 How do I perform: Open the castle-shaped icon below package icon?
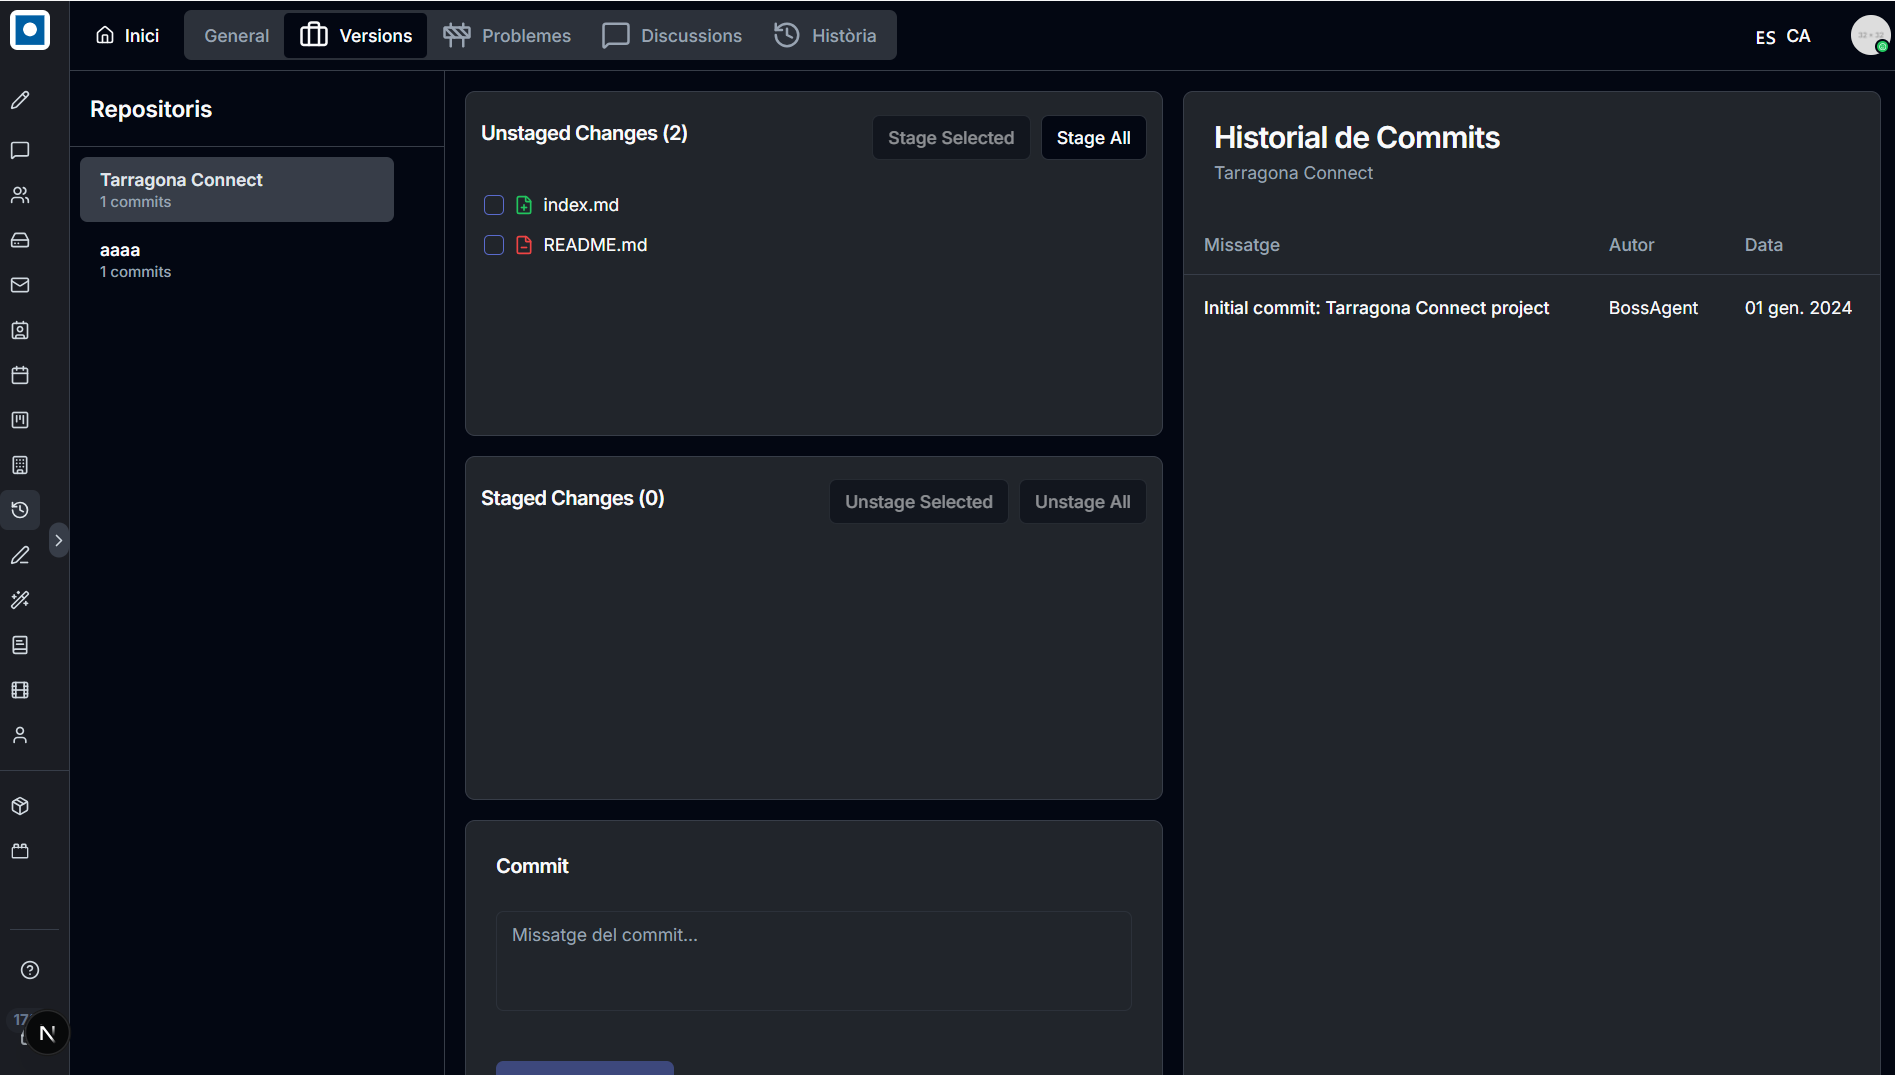pos(20,851)
